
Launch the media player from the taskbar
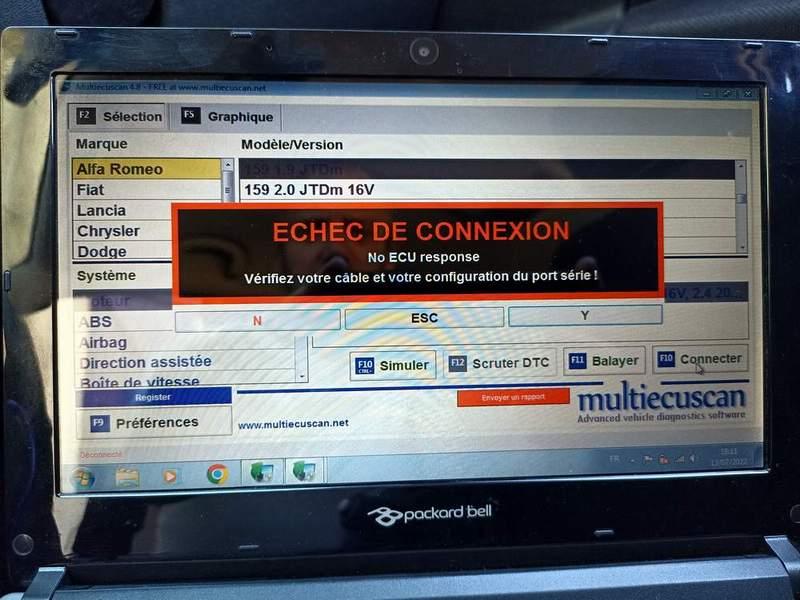pos(170,476)
